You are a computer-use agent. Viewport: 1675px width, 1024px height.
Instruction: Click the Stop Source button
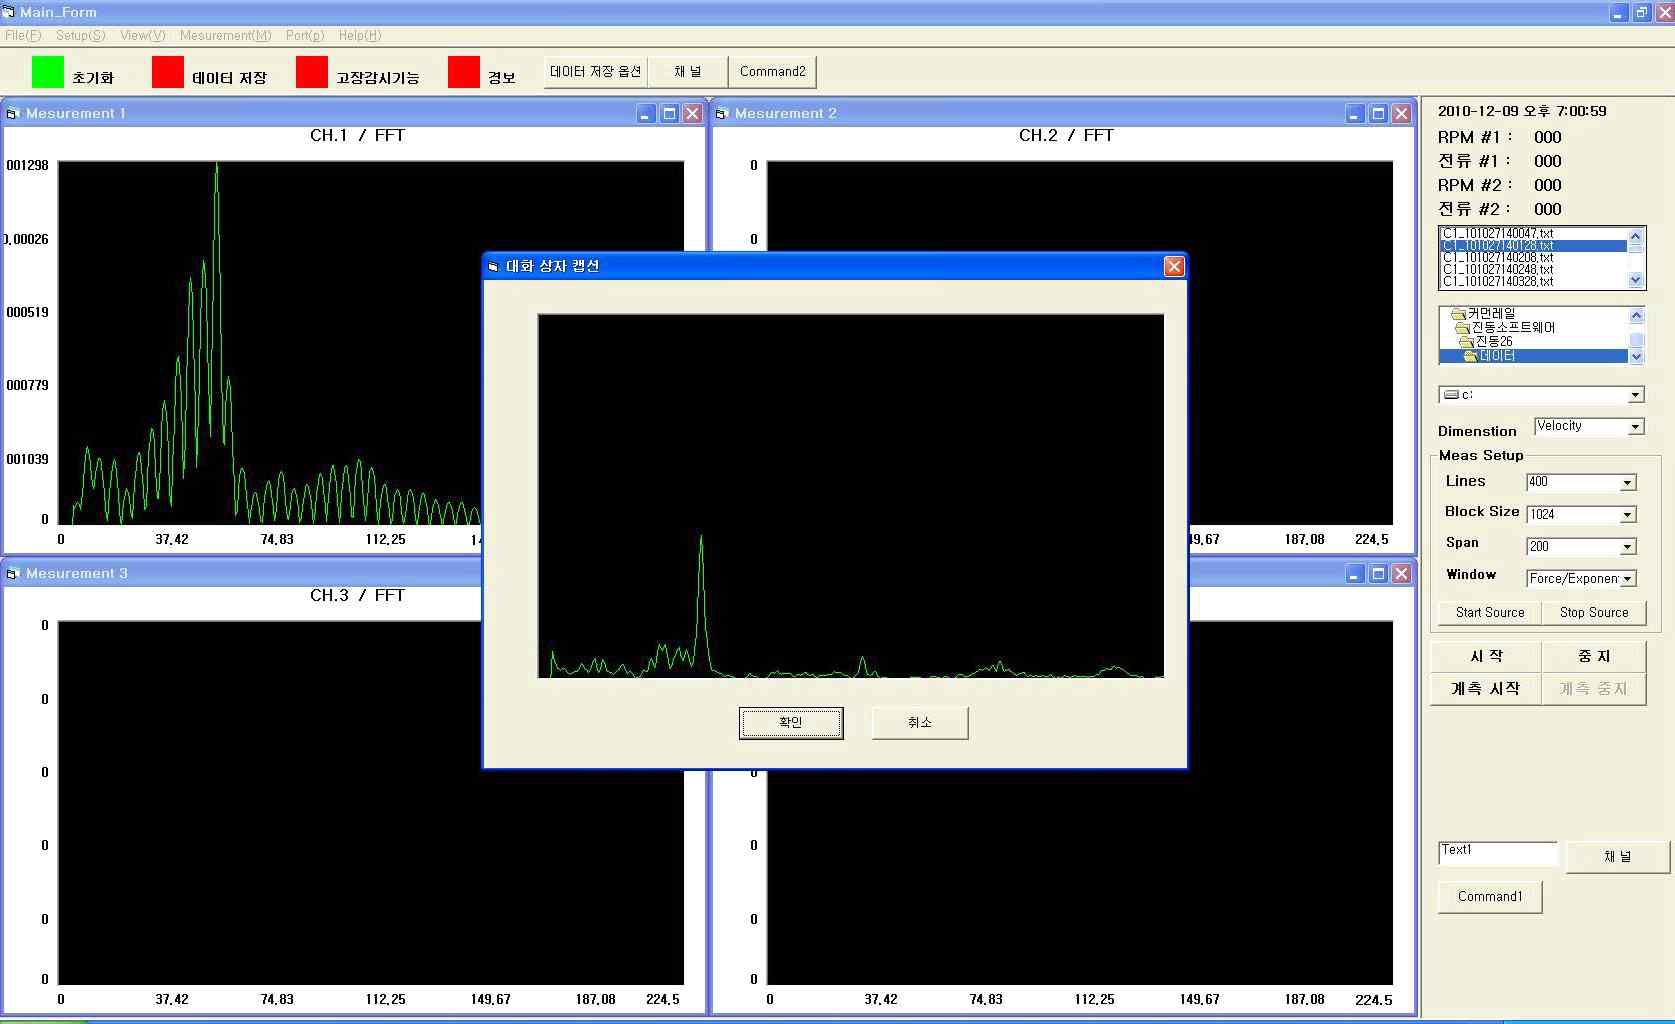(x=1594, y=612)
